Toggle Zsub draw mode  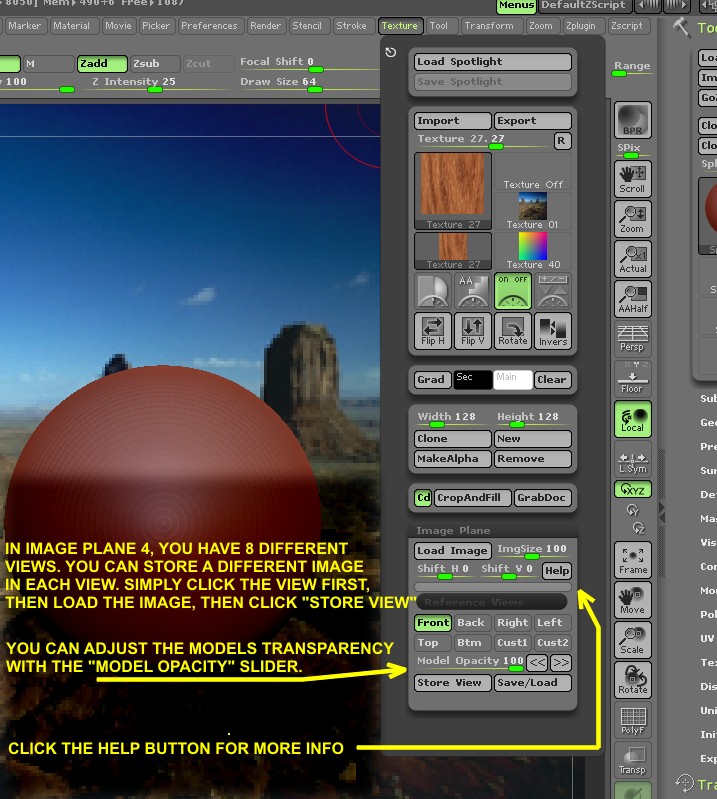155,64
